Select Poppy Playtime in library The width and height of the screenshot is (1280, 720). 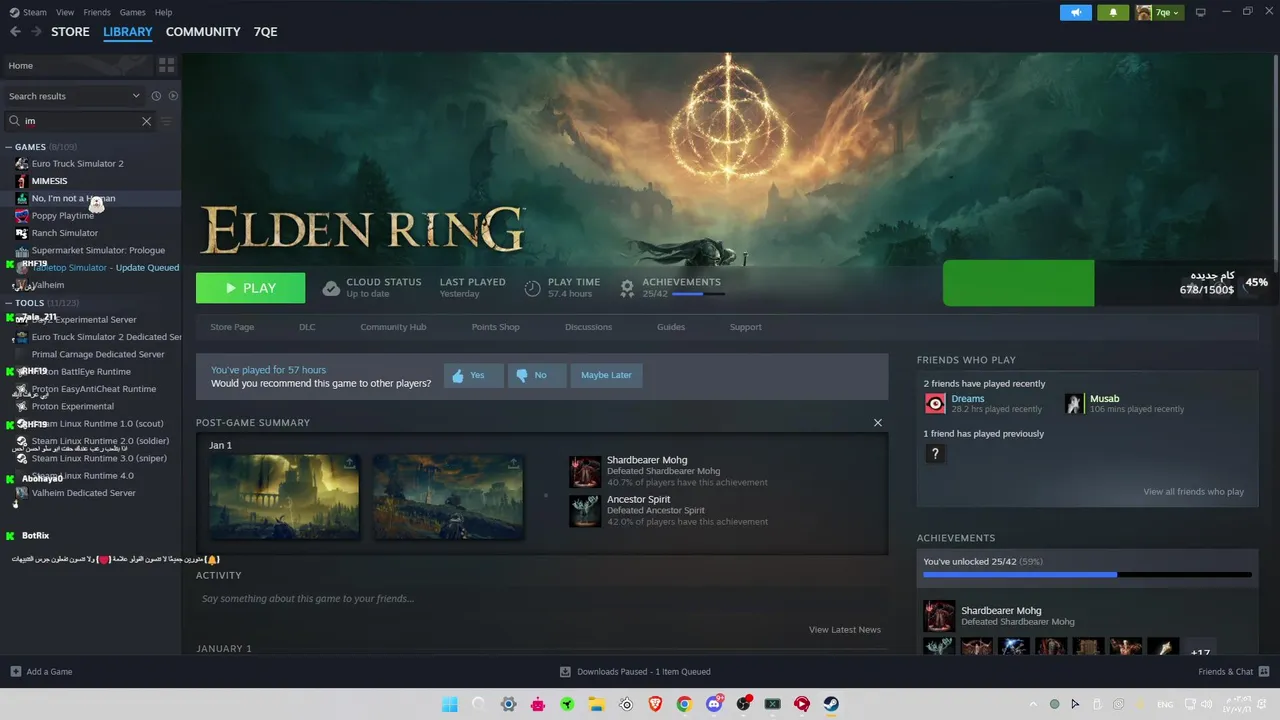62,215
